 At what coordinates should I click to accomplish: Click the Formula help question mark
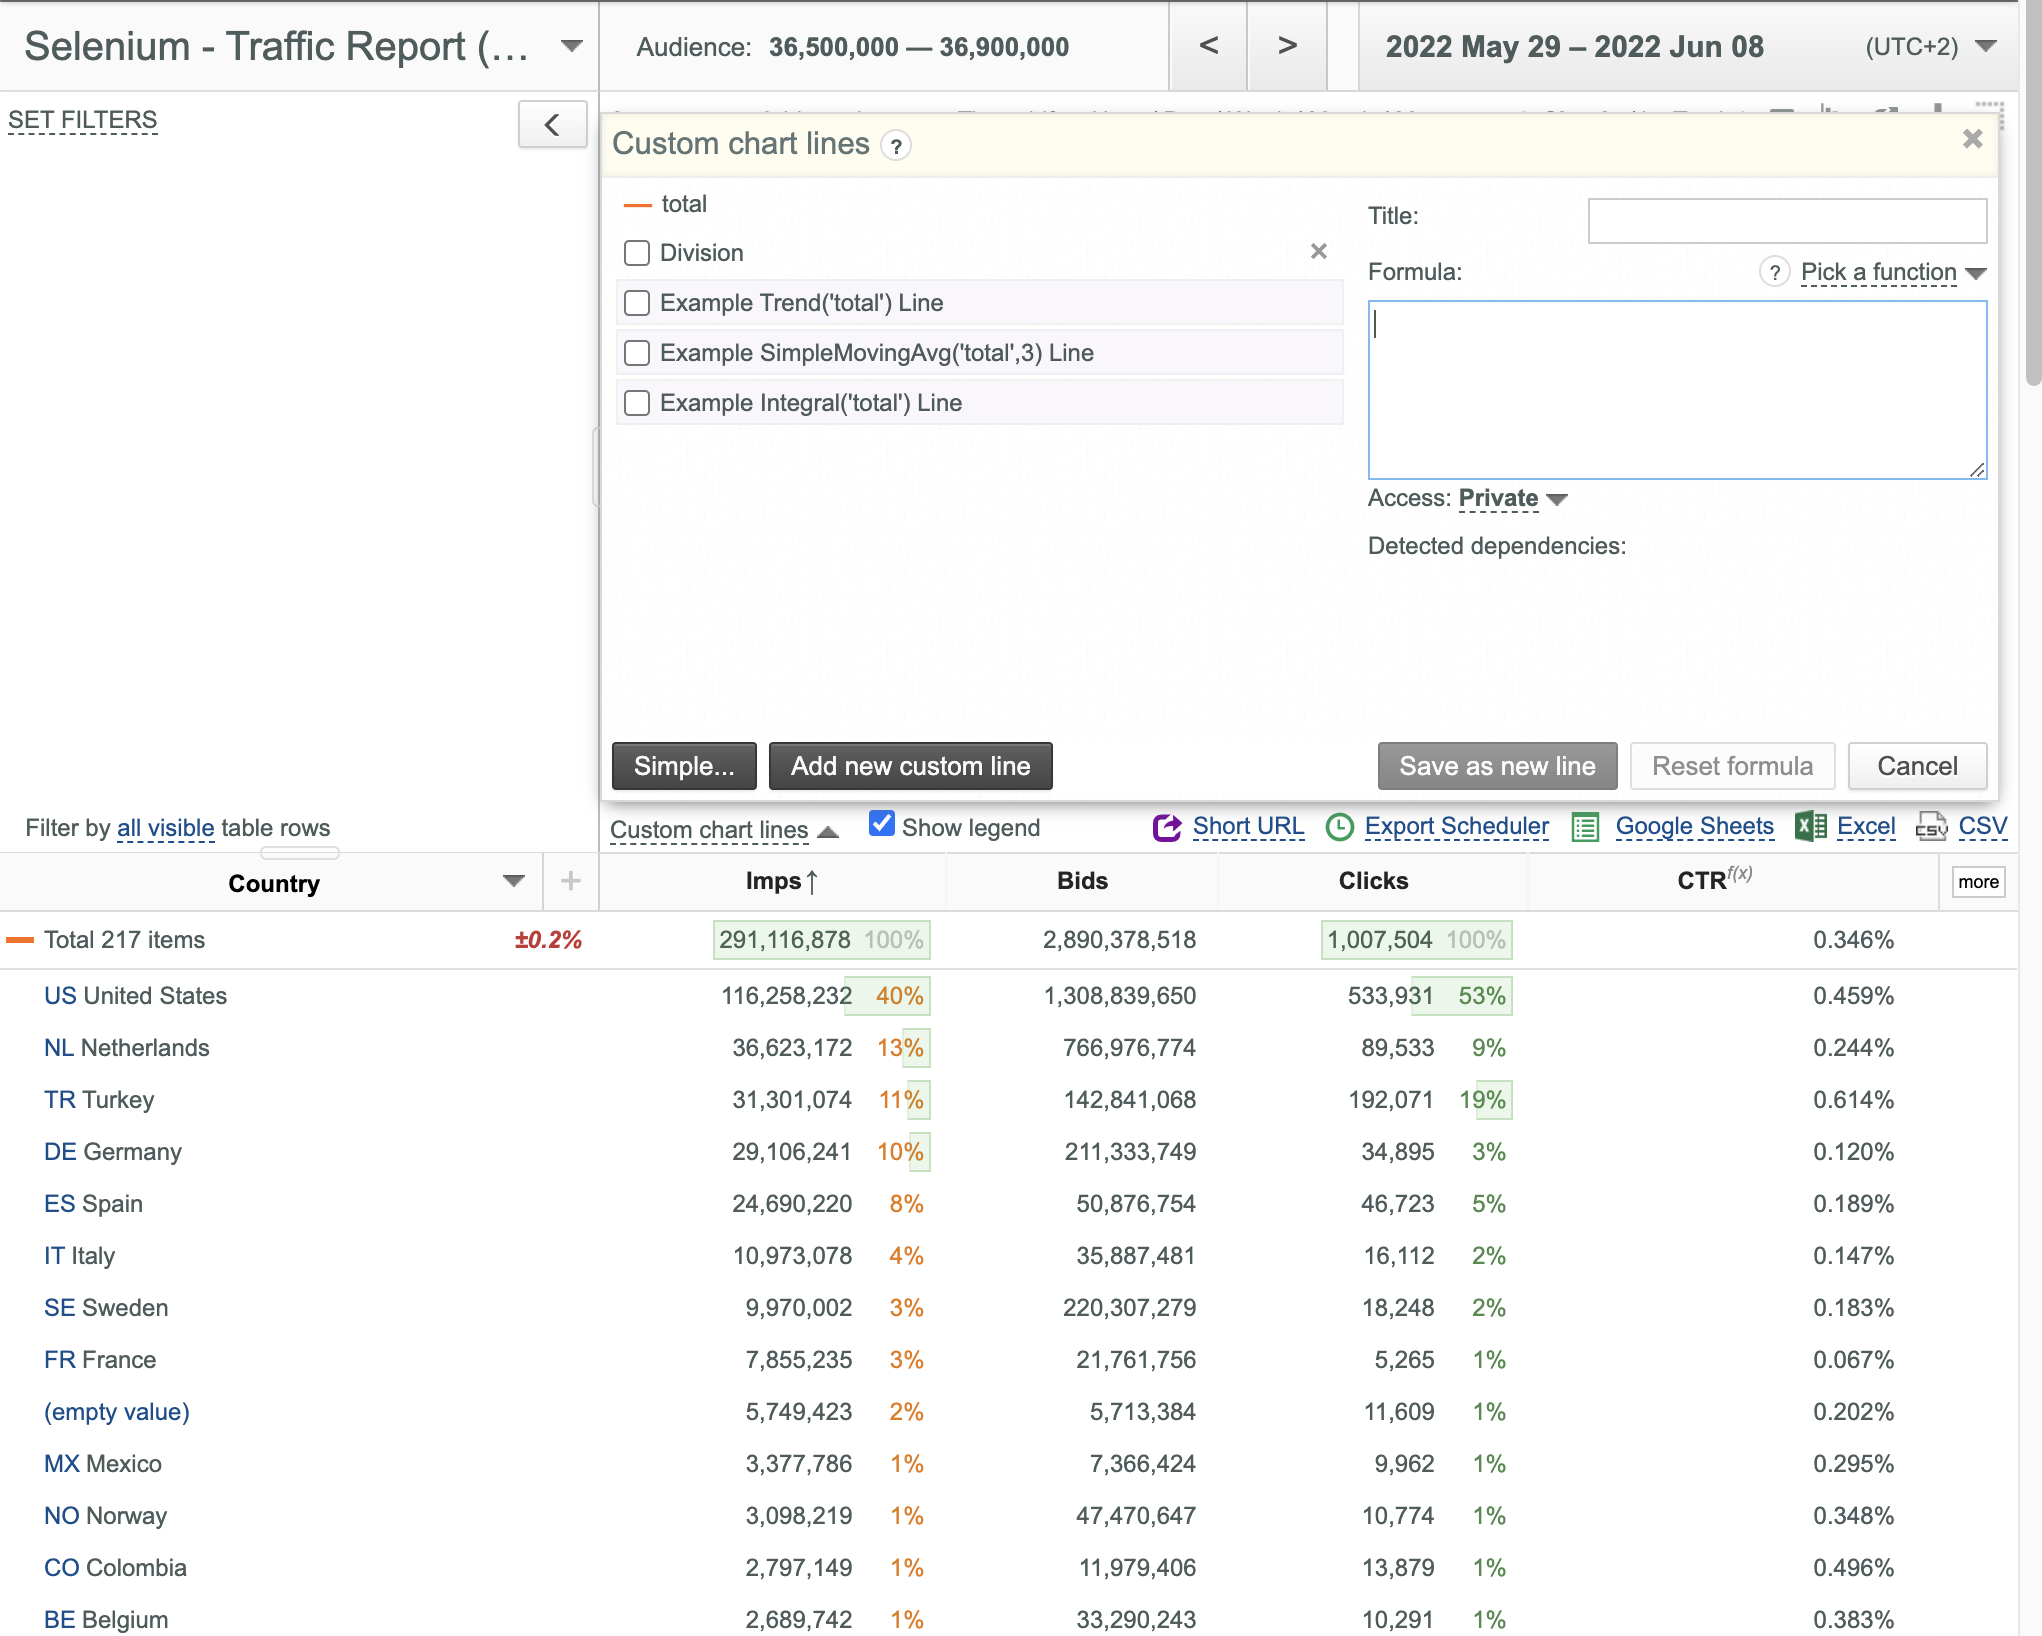click(1774, 272)
